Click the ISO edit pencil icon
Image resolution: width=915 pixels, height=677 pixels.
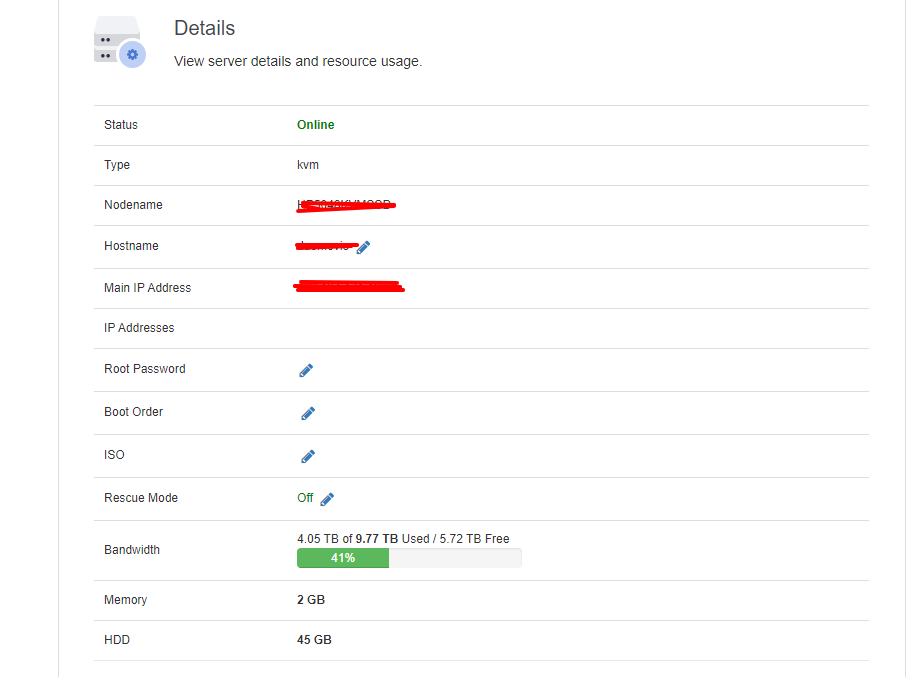tap(308, 456)
